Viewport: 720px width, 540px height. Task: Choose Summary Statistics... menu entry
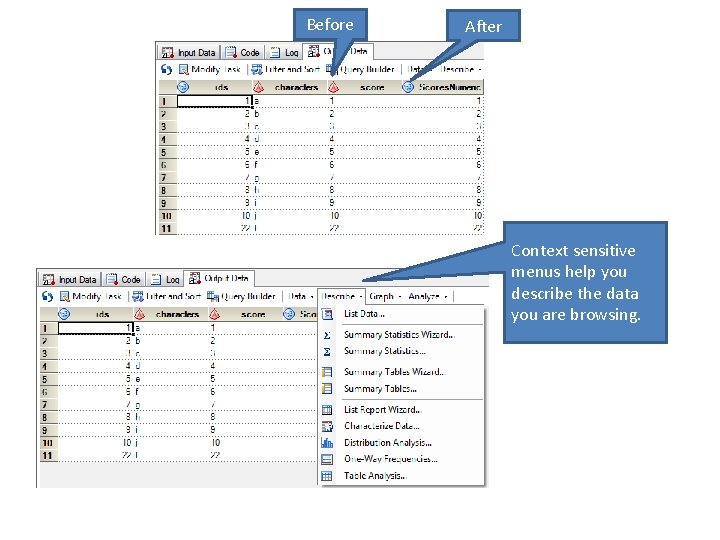(401, 351)
